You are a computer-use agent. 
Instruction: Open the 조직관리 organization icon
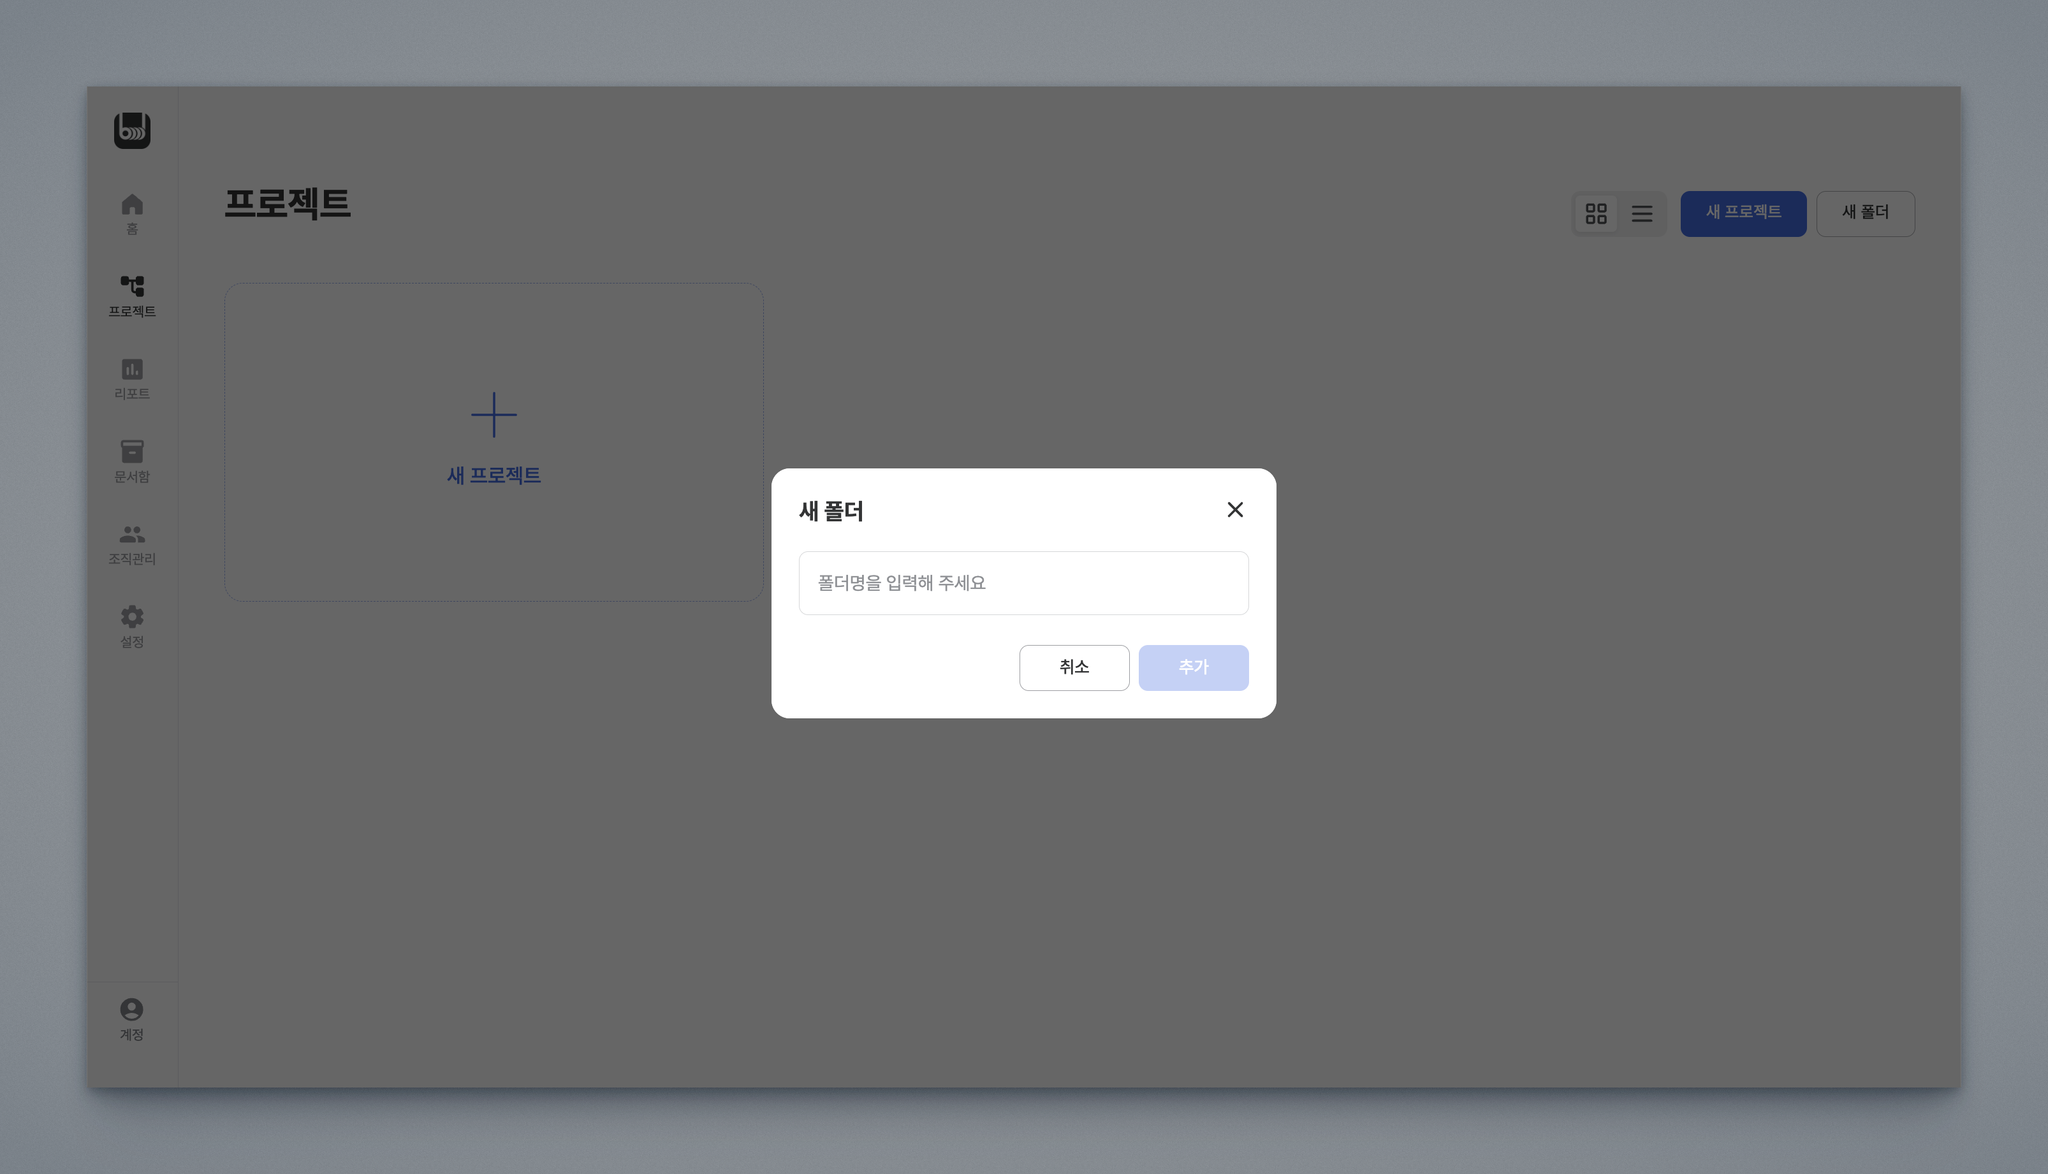click(x=132, y=535)
